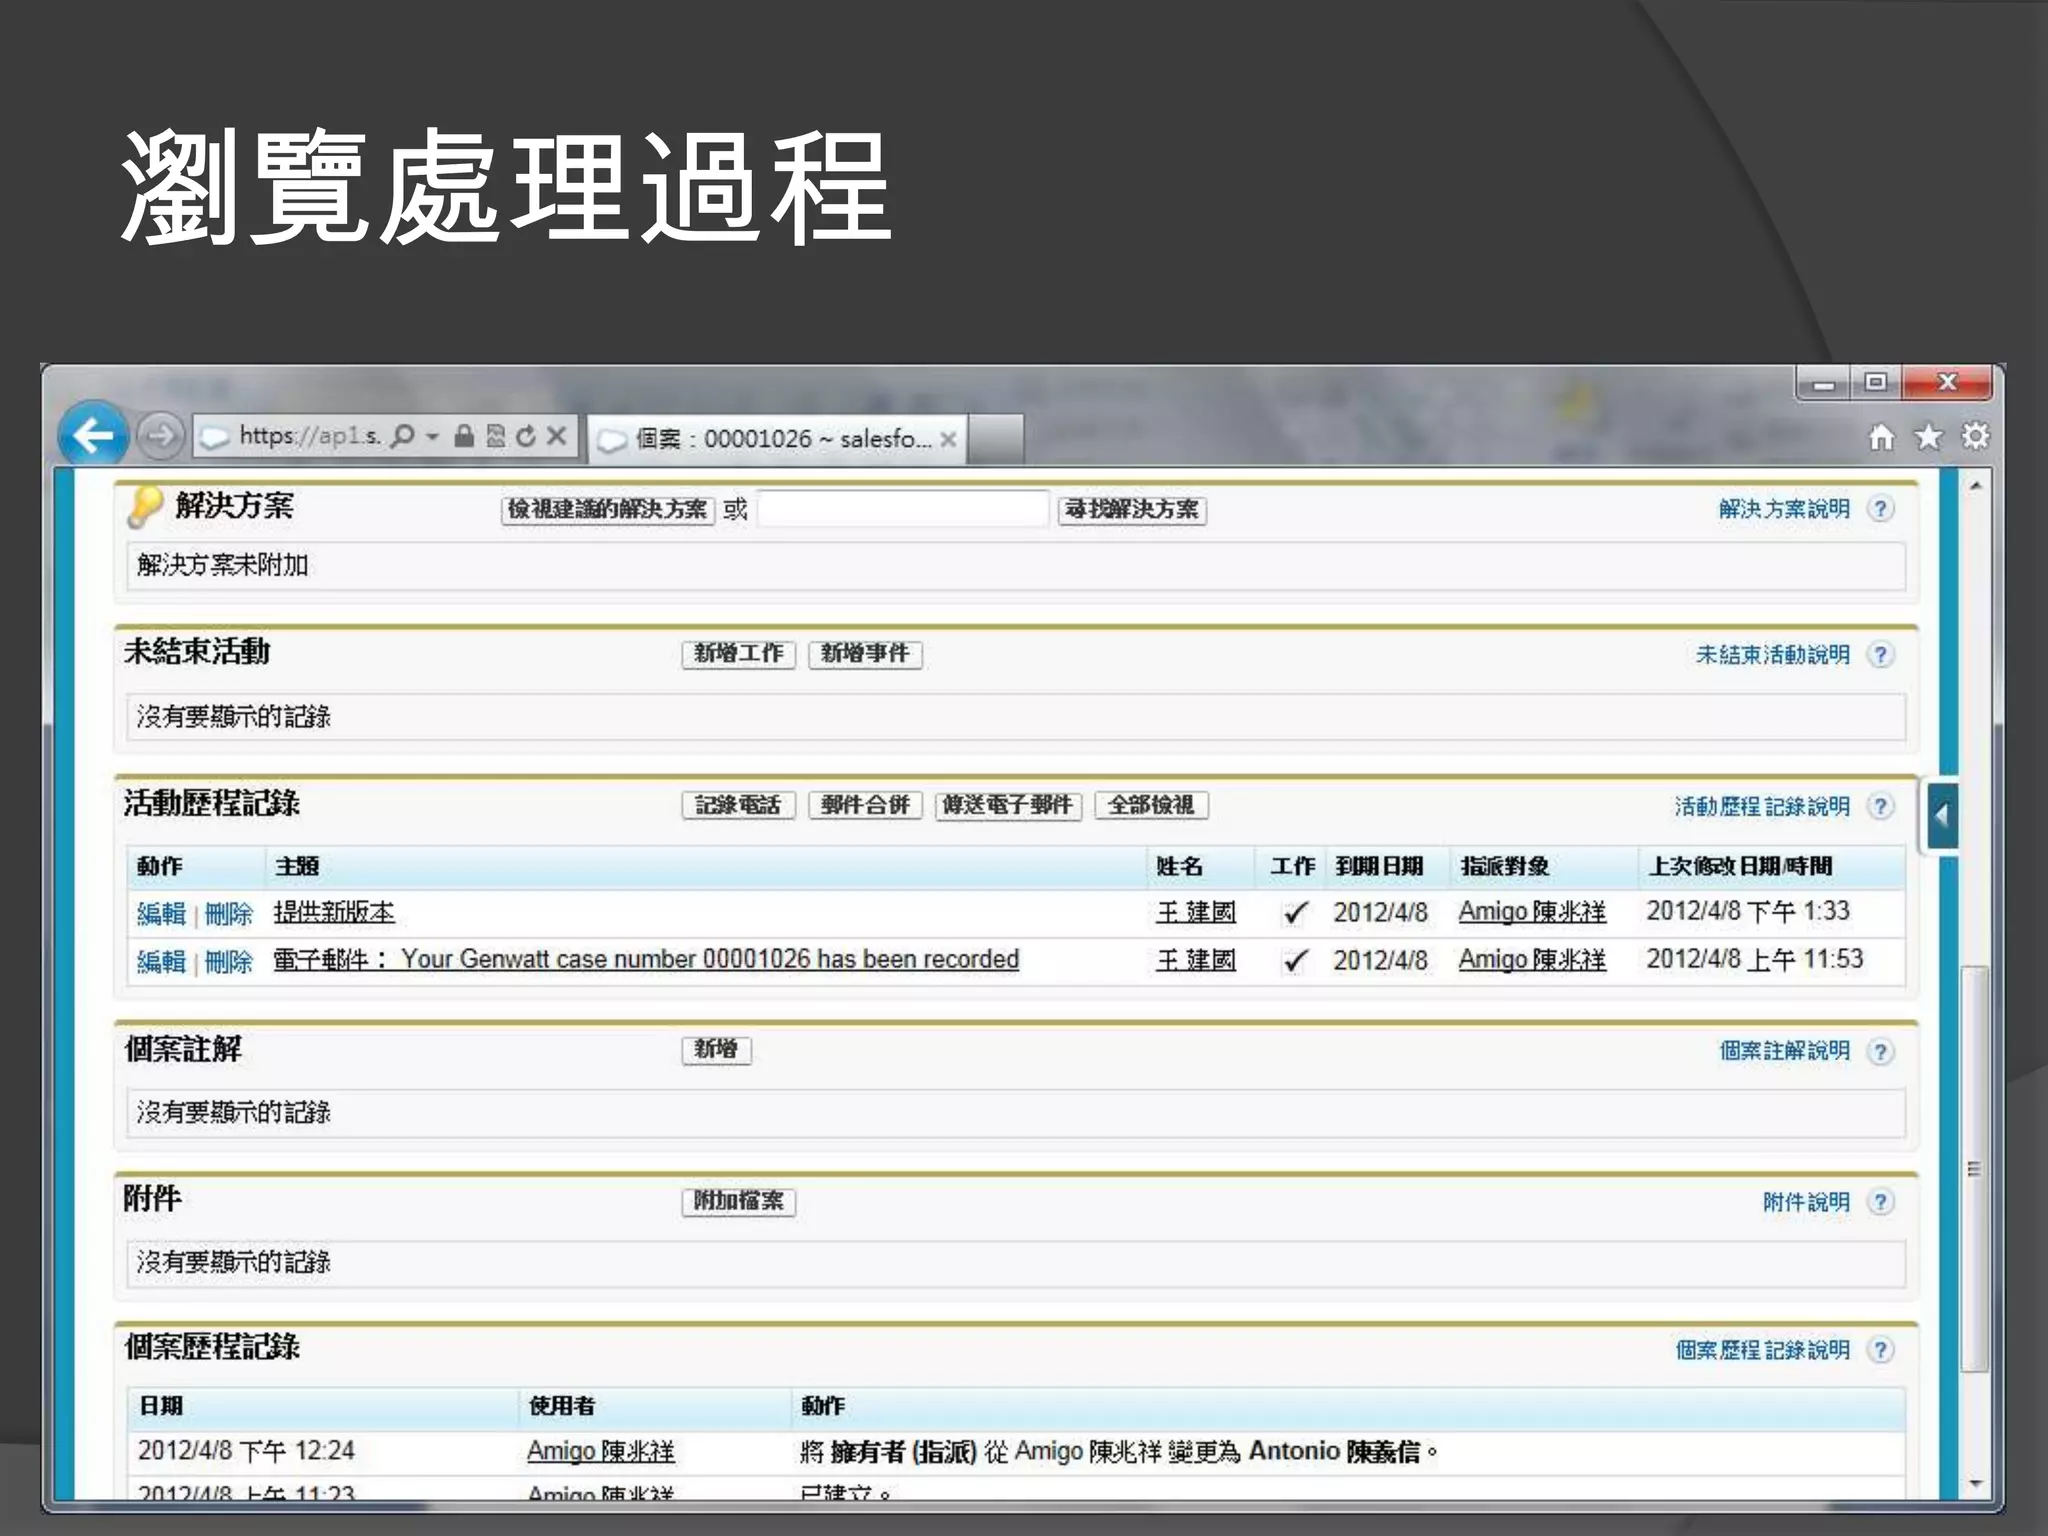Open the browser Home icon

coord(1881,437)
